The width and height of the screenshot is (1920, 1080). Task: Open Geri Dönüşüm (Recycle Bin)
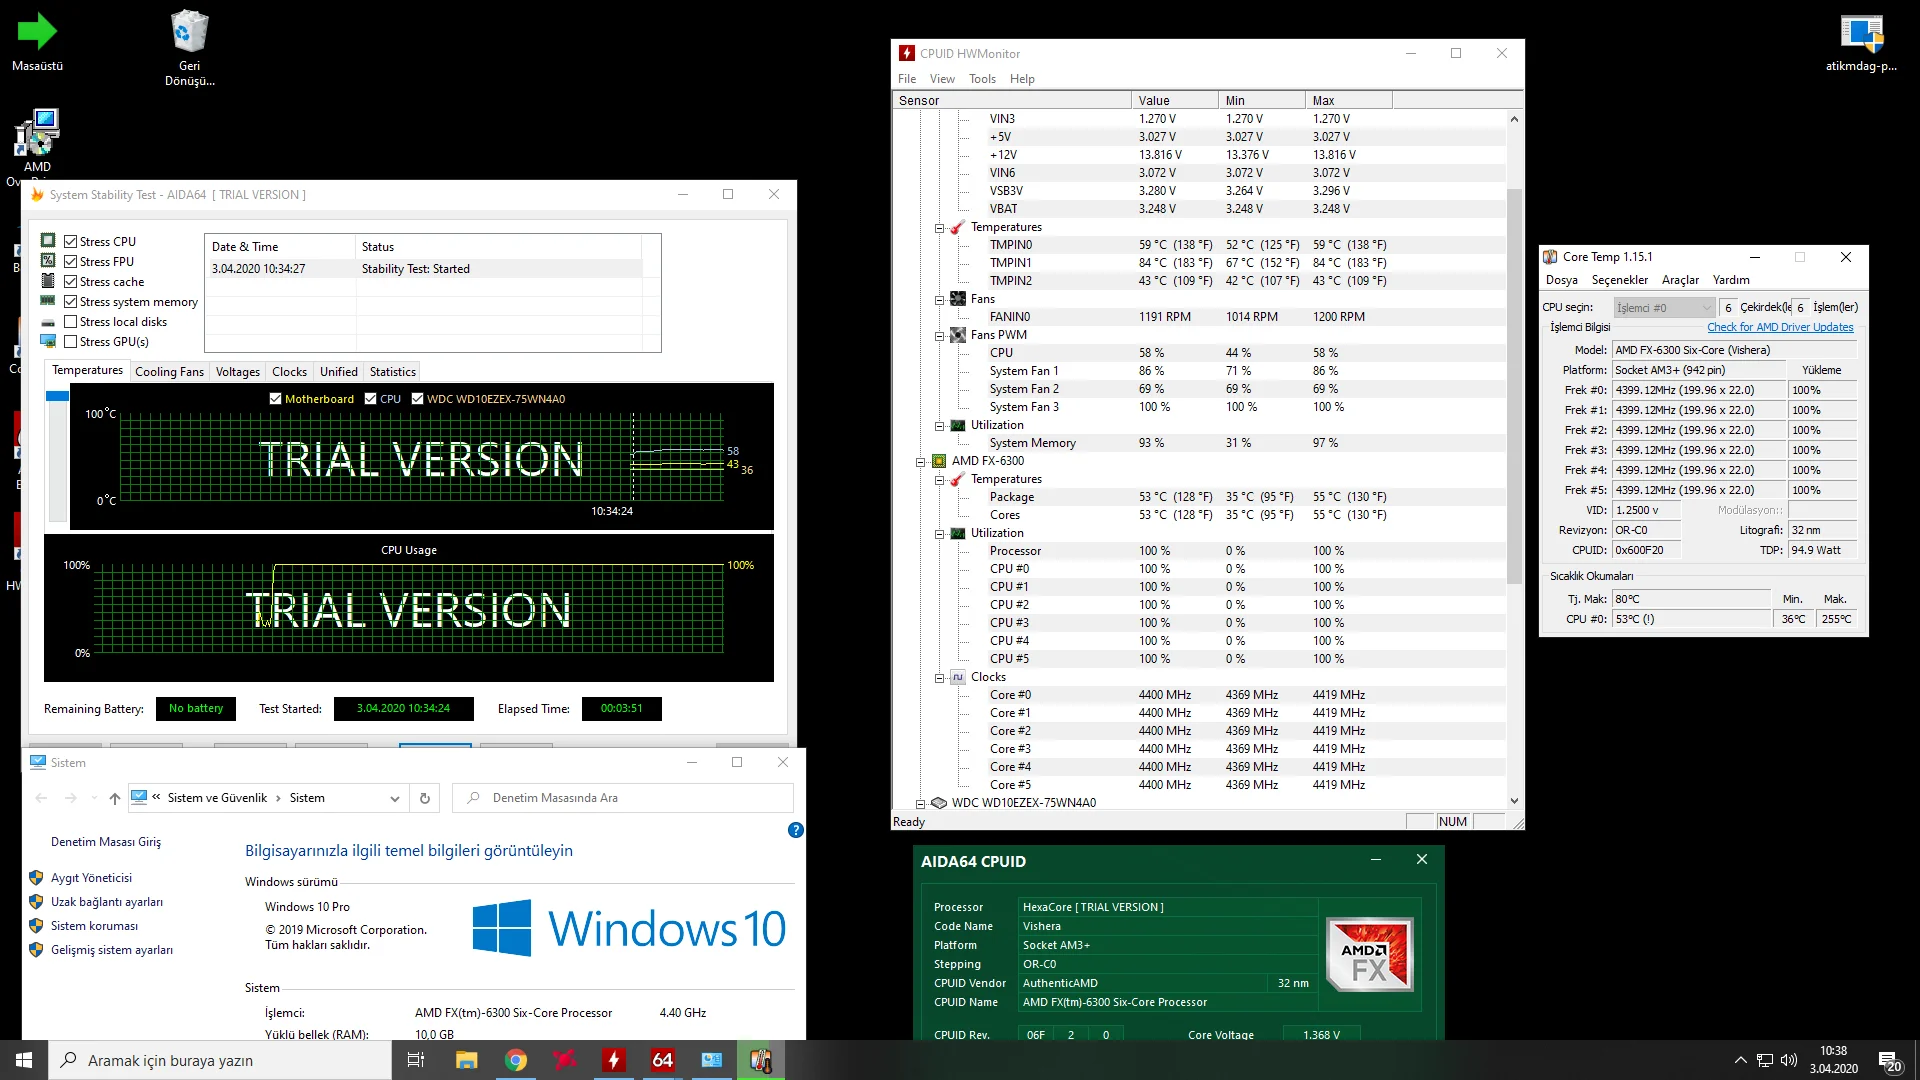189,30
